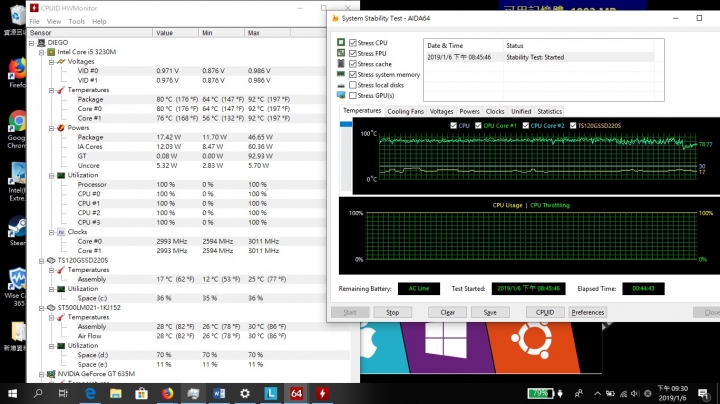Open Wise Care 365 desktop shortcut

tap(17, 286)
